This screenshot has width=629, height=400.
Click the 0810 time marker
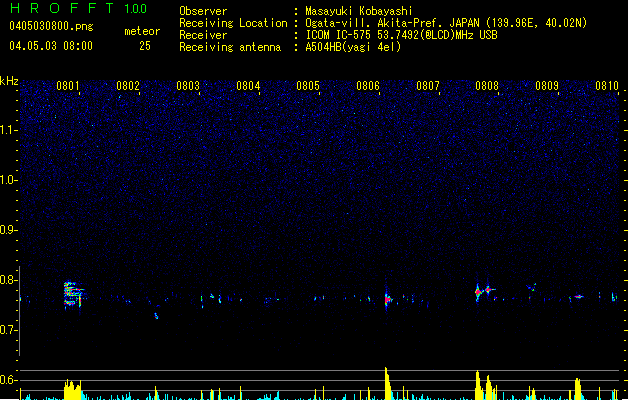coord(607,86)
